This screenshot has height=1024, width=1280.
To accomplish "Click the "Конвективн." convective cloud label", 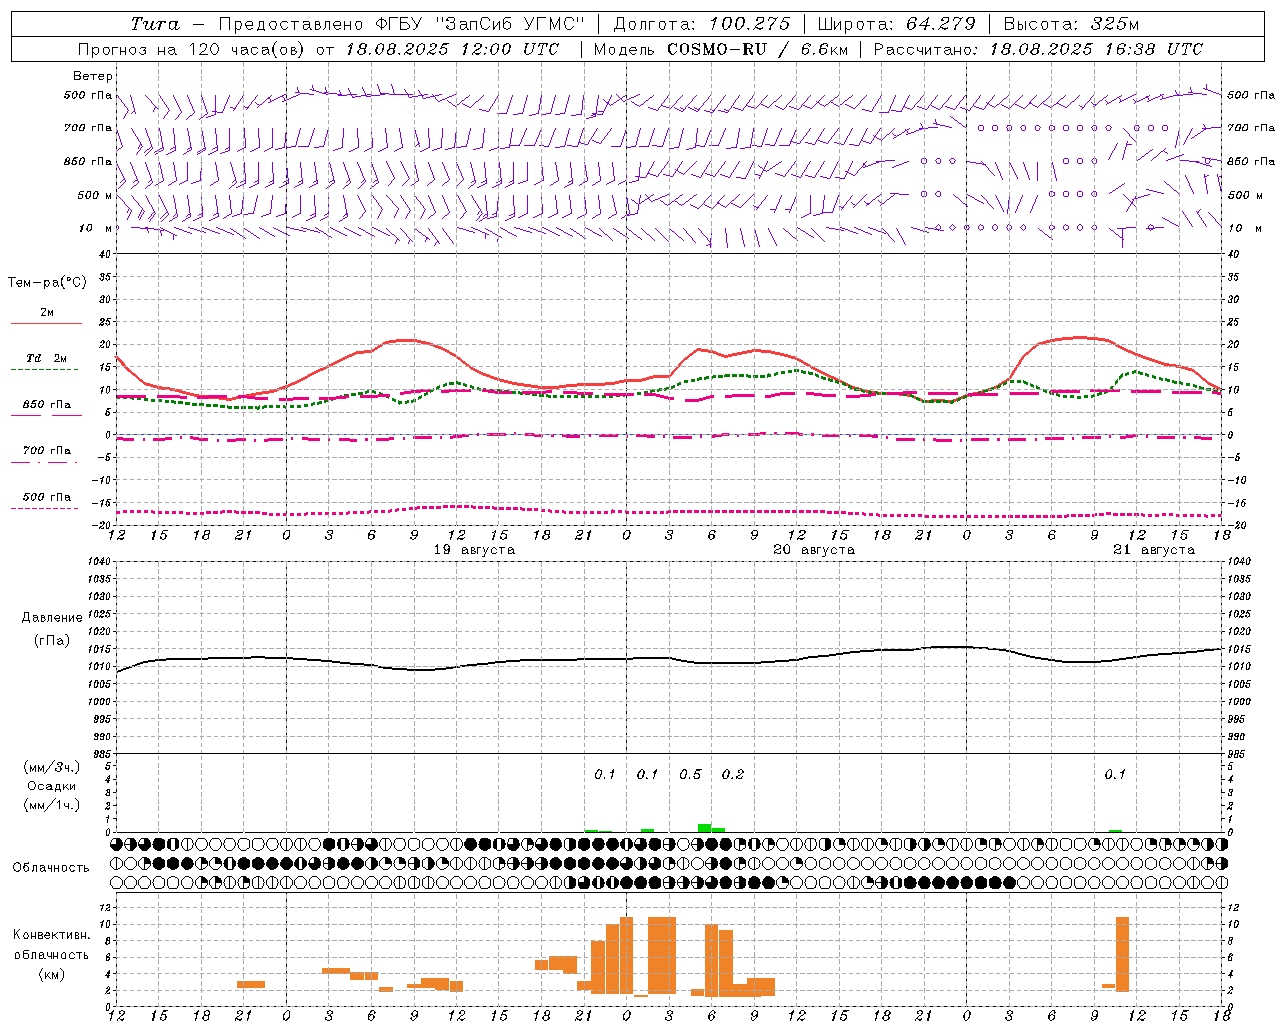I will 51,935.
